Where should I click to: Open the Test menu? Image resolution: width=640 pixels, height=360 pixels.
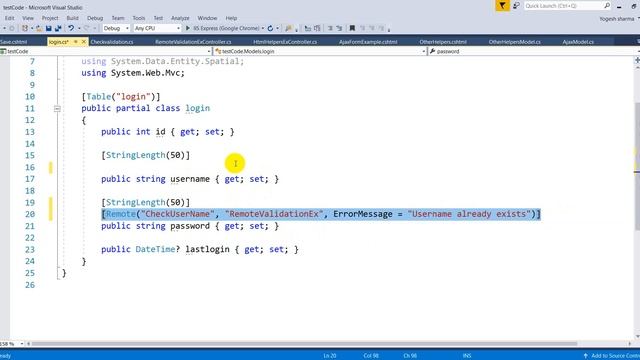coord(158,18)
